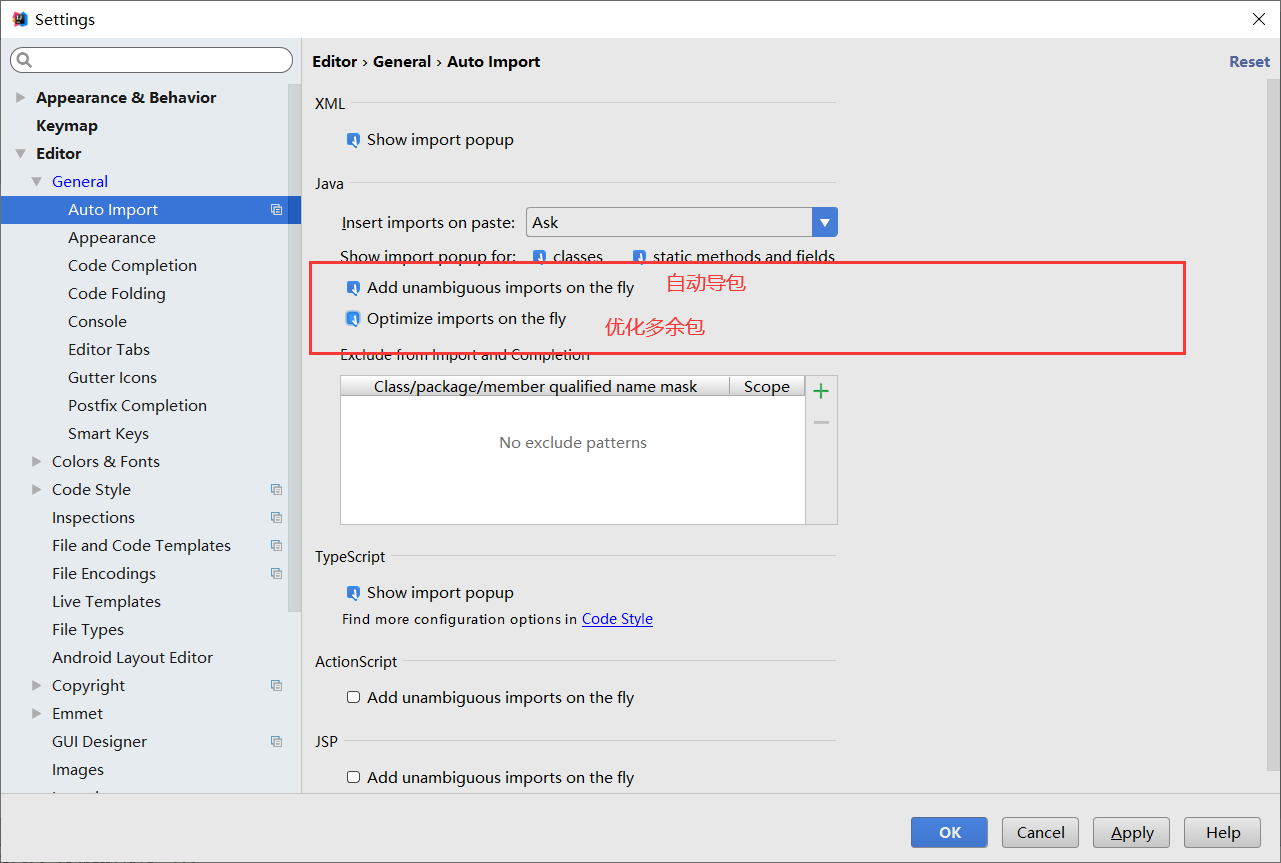Screen dimensions: 1281x863
Task: Expand Appearance & Behavior tree node
Action: click(x=21, y=98)
